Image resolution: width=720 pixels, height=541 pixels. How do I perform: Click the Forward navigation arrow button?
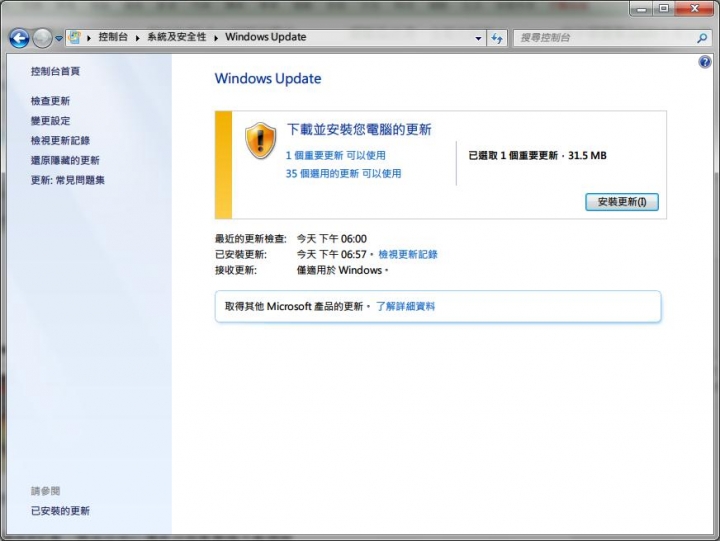(x=42, y=38)
